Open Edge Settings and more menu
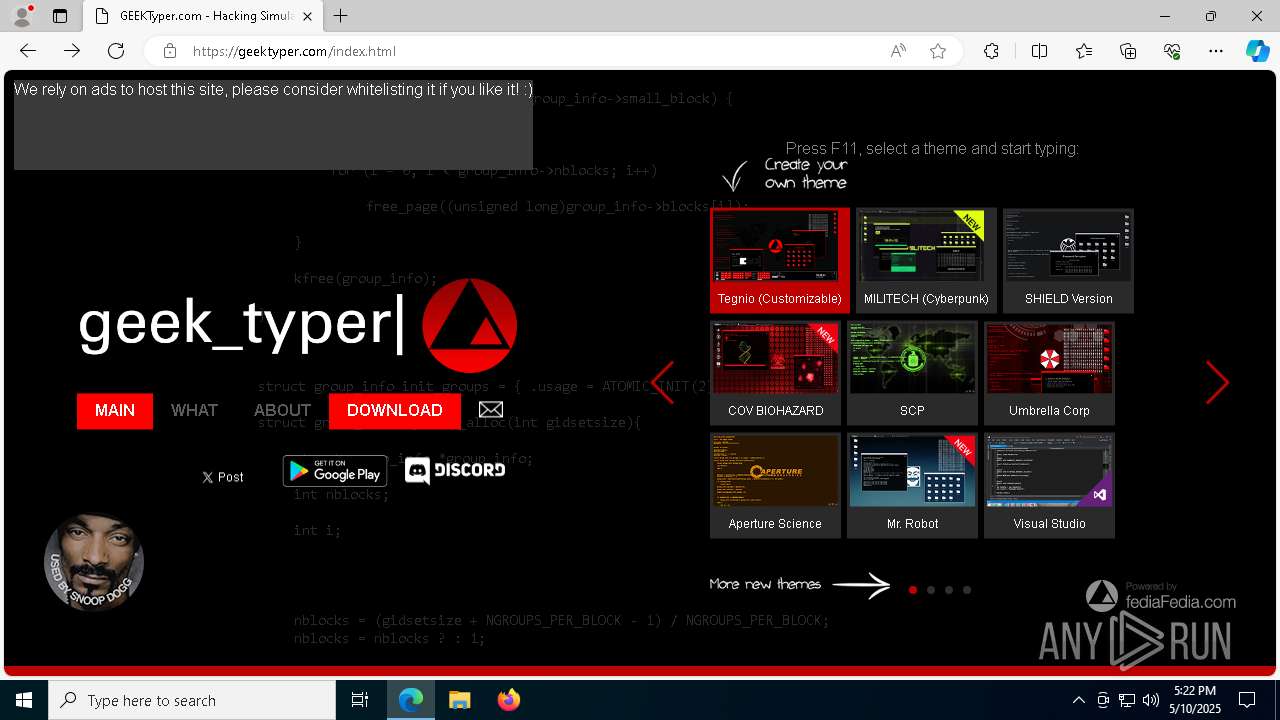The height and width of the screenshot is (720, 1280). coord(1216,51)
